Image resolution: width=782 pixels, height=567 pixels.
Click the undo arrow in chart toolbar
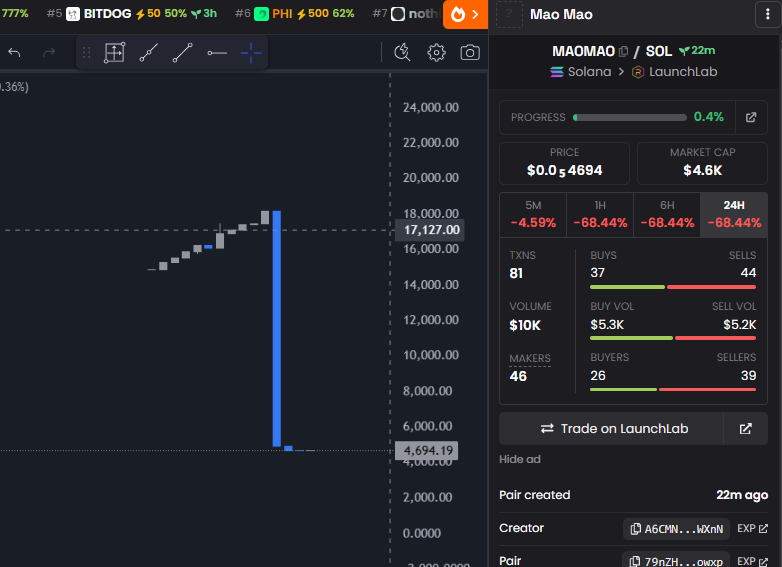pyautogui.click(x=14, y=52)
